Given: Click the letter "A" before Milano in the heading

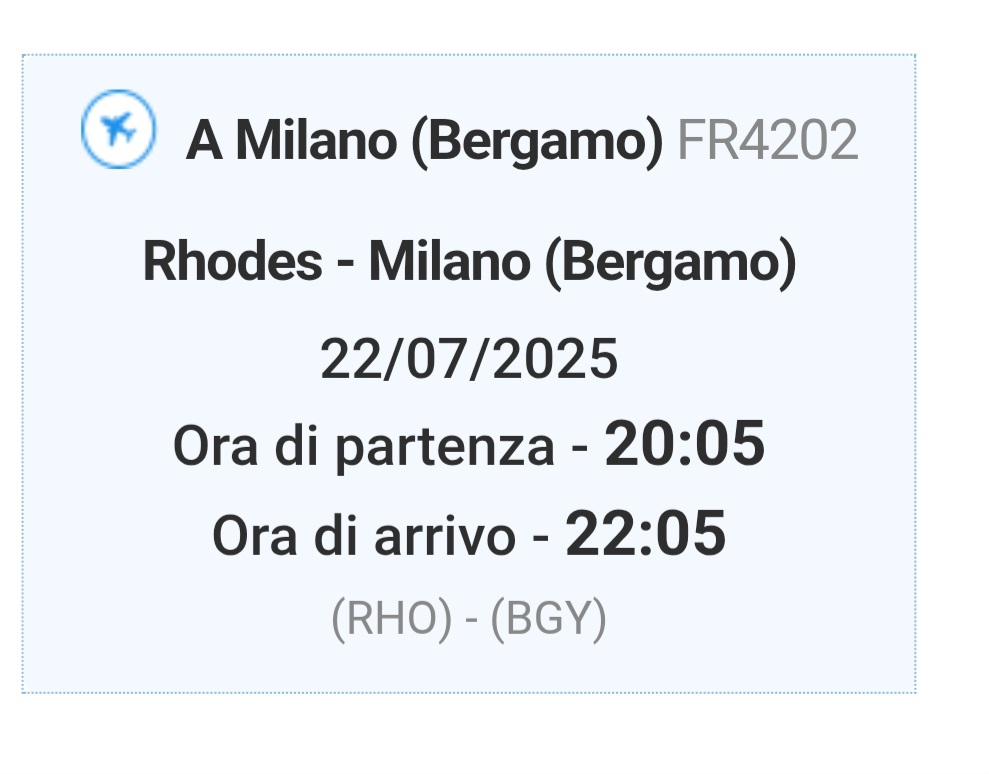Looking at the screenshot, I should pos(204,141).
